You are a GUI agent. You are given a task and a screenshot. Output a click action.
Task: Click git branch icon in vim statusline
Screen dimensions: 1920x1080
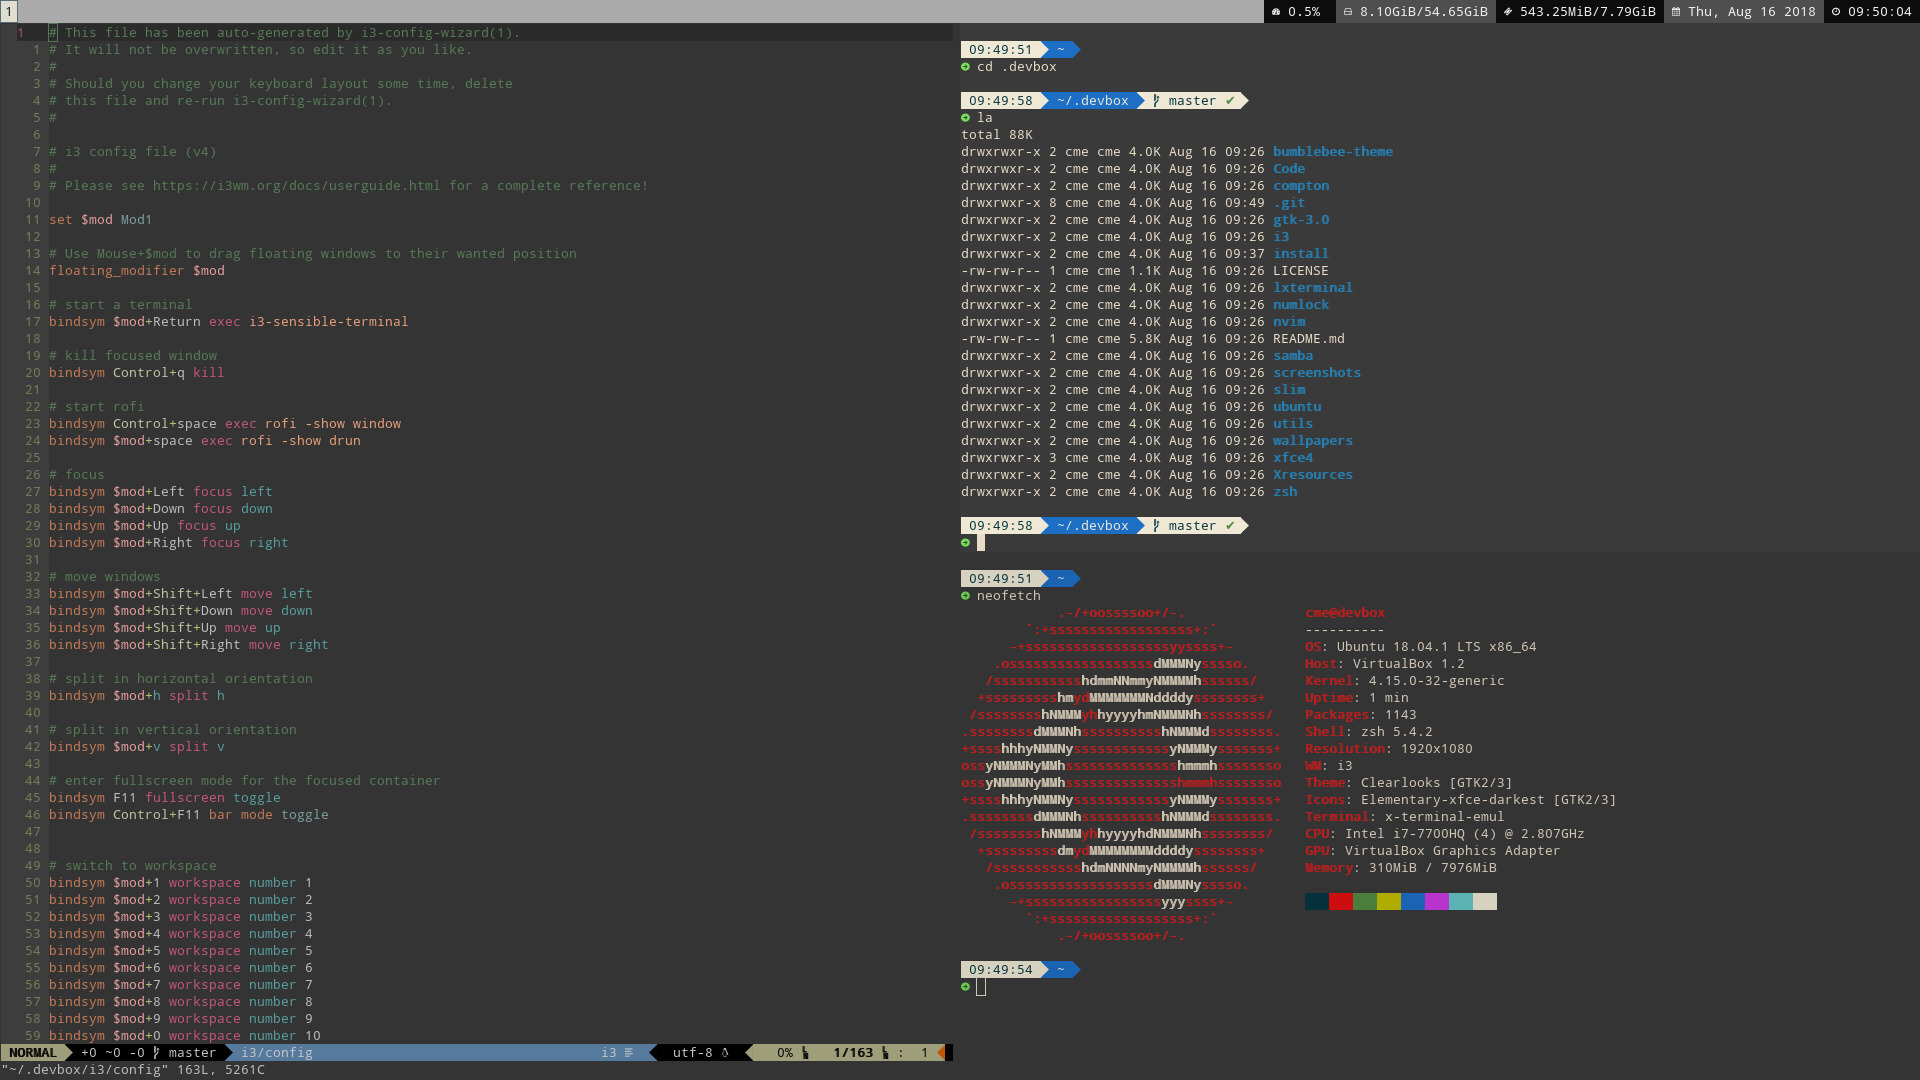[x=157, y=1053]
